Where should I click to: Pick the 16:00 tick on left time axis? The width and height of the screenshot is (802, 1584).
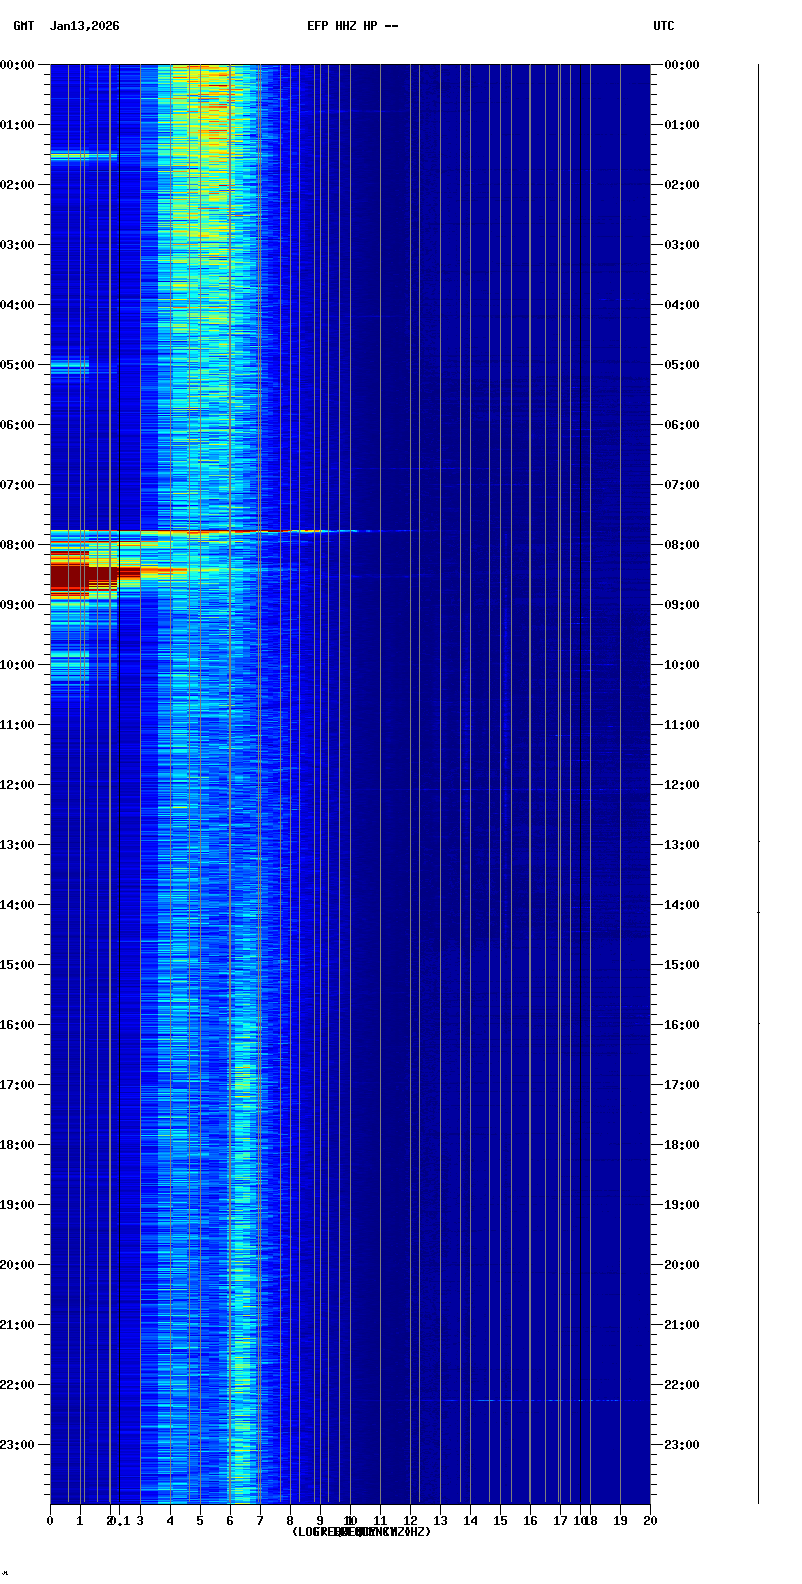[20, 1025]
